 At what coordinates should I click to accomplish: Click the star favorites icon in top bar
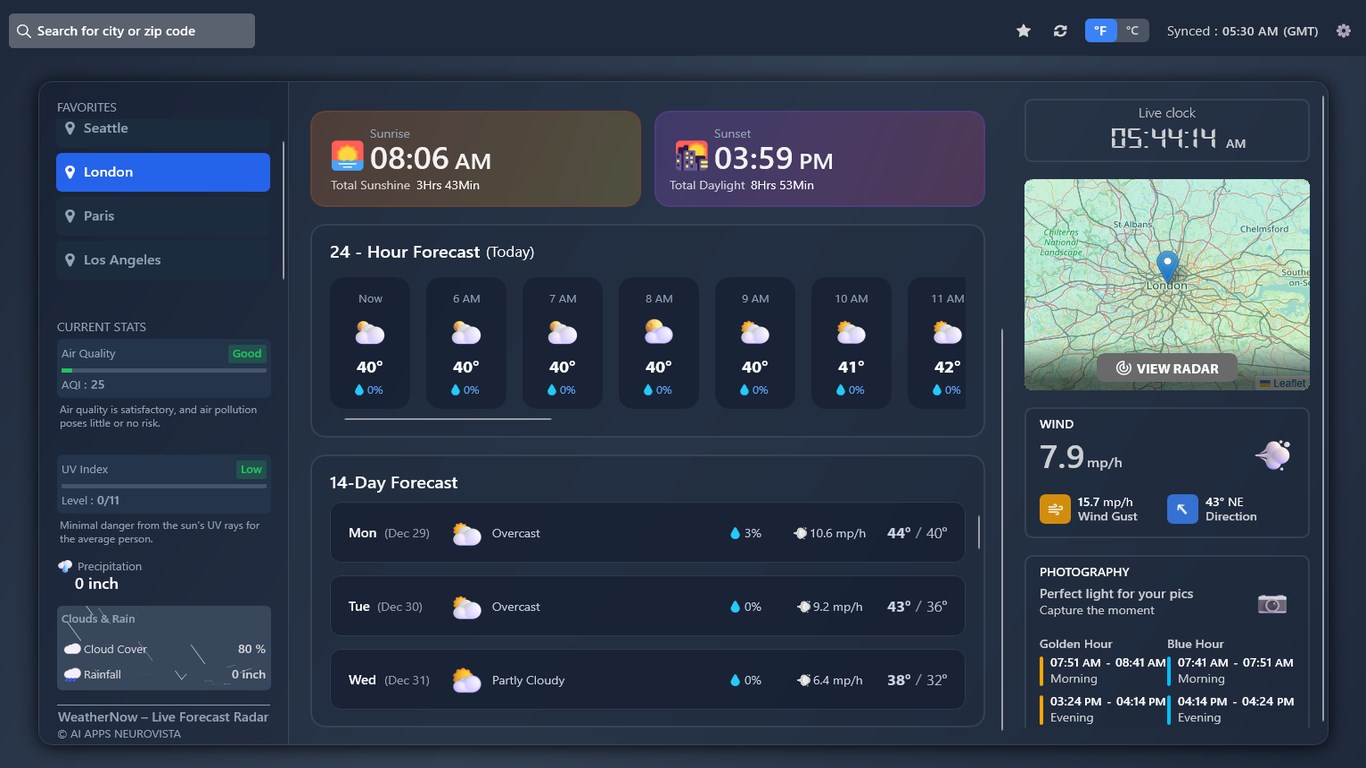tap(1023, 30)
